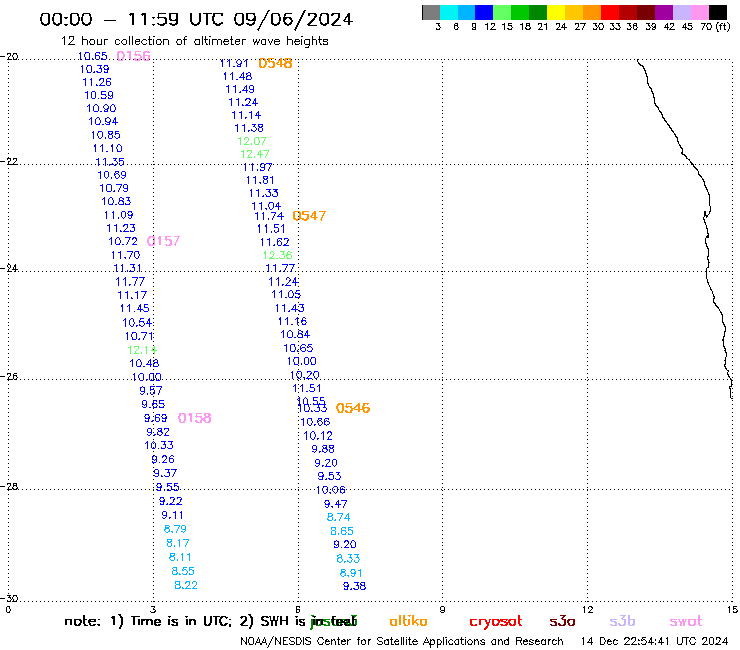Click the light blue value '8.17'
Image resolution: width=740 pixels, height=650 pixels.
pyautogui.click(x=177, y=543)
